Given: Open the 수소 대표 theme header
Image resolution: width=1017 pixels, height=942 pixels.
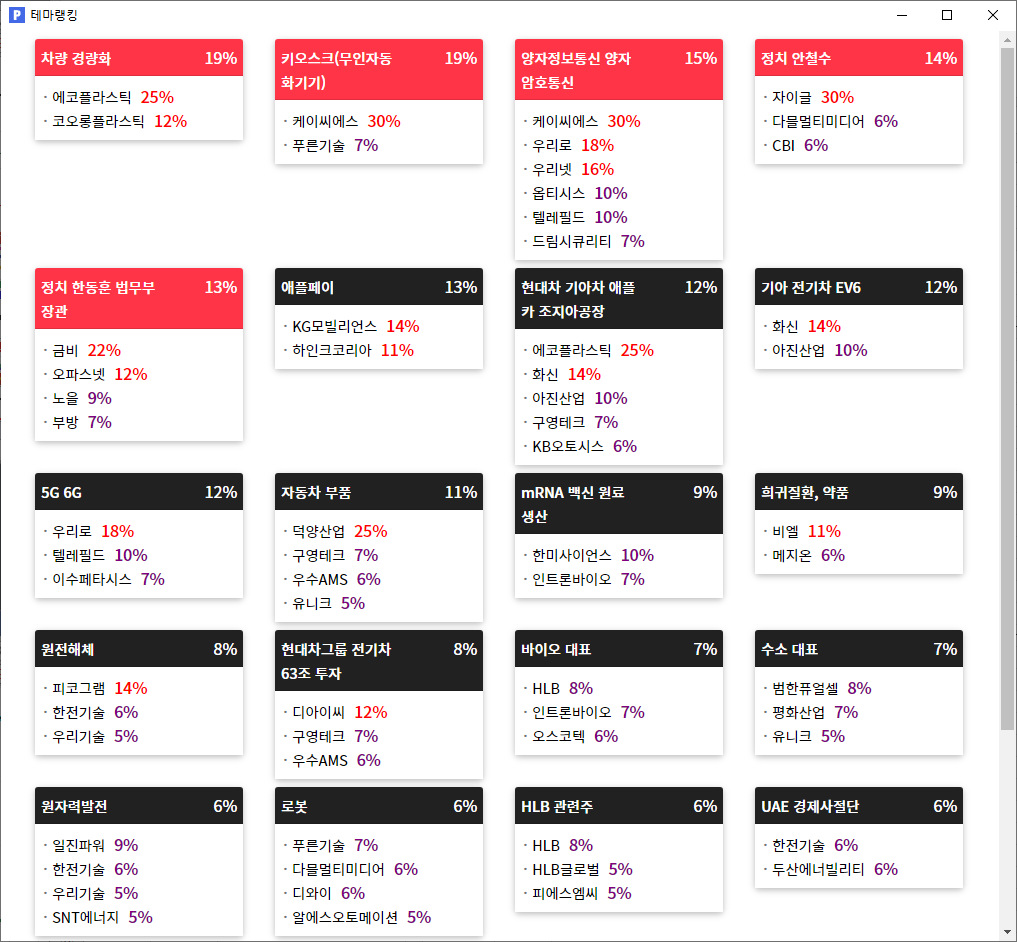Looking at the screenshot, I should pos(858,649).
